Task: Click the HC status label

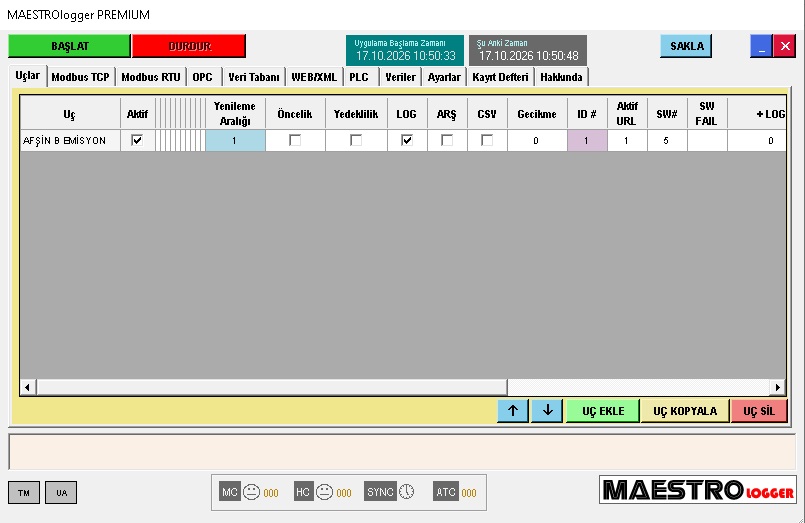Action: [x=303, y=492]
